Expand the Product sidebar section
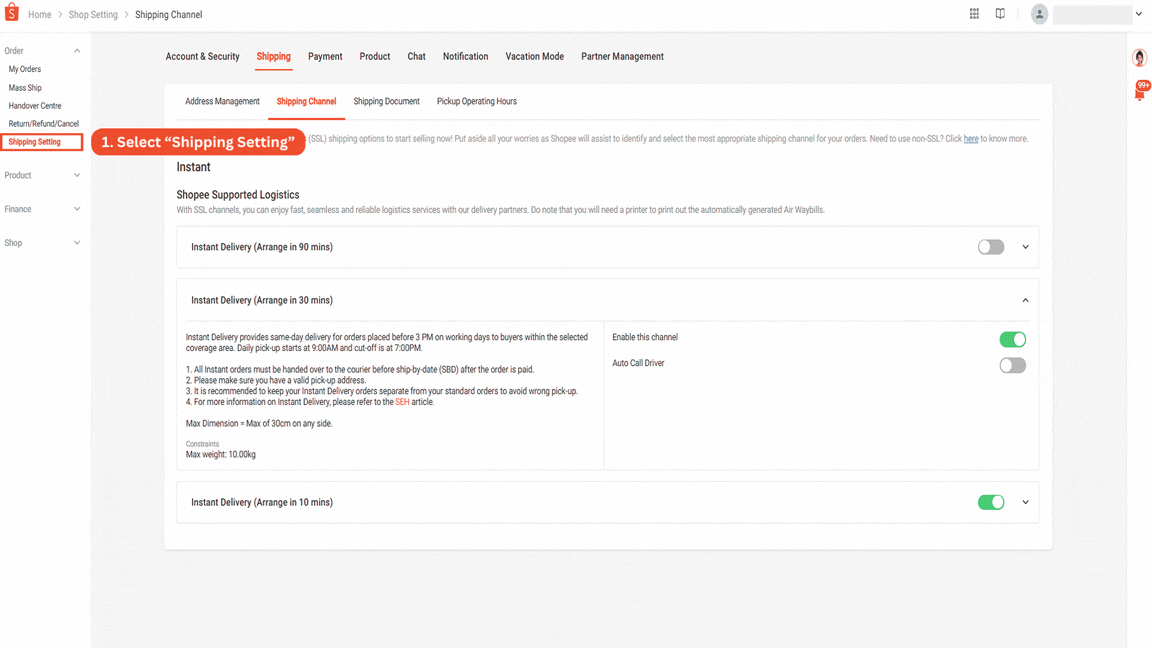 [77, 175]
